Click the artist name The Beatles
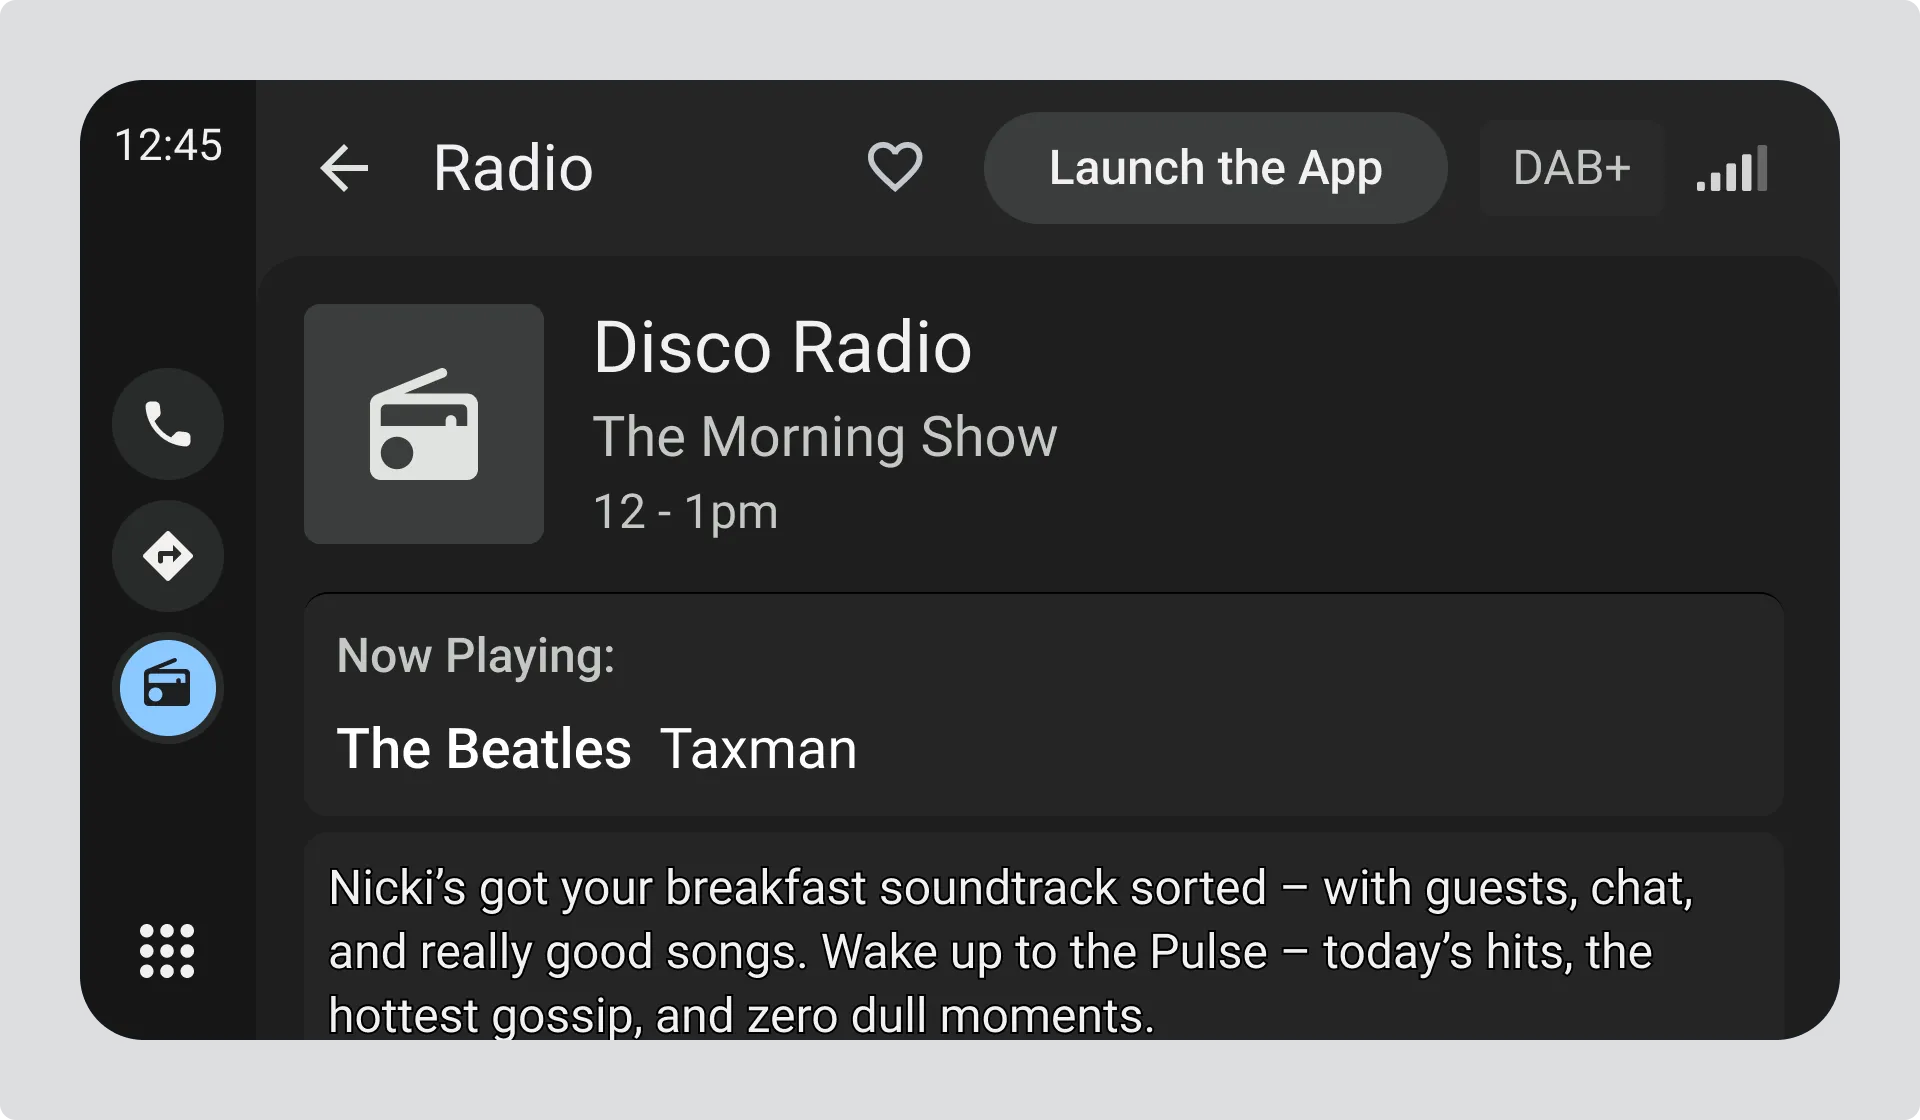The width and height of the screenshot is (1920, 1120). [x=484, y=749]
